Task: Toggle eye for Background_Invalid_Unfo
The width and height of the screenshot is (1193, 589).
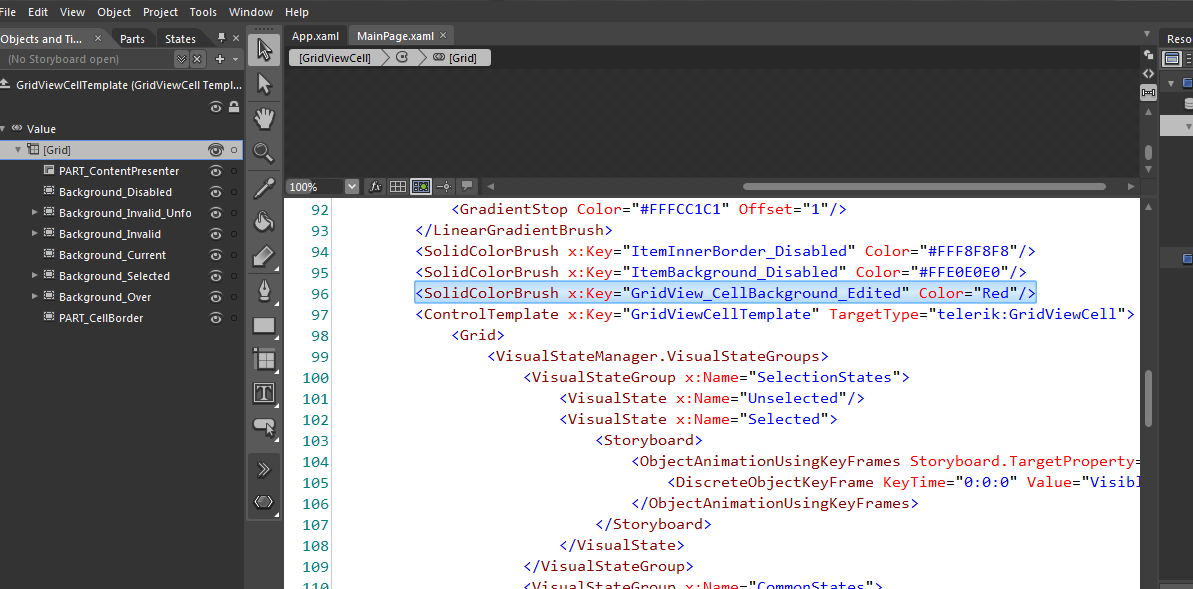Action: [215, 213]
